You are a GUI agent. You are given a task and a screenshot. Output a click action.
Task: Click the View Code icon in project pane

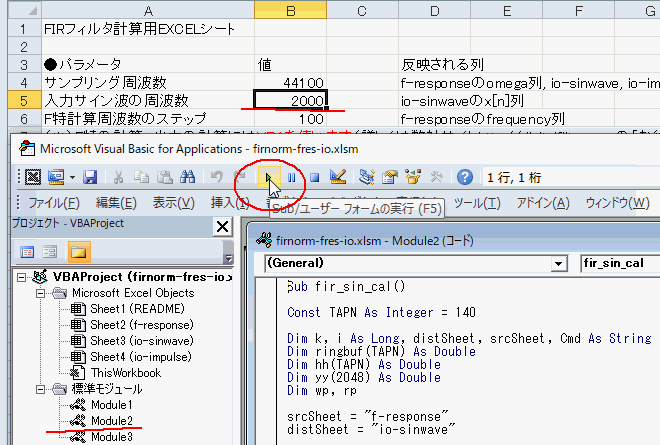click(x=27, y=252)
